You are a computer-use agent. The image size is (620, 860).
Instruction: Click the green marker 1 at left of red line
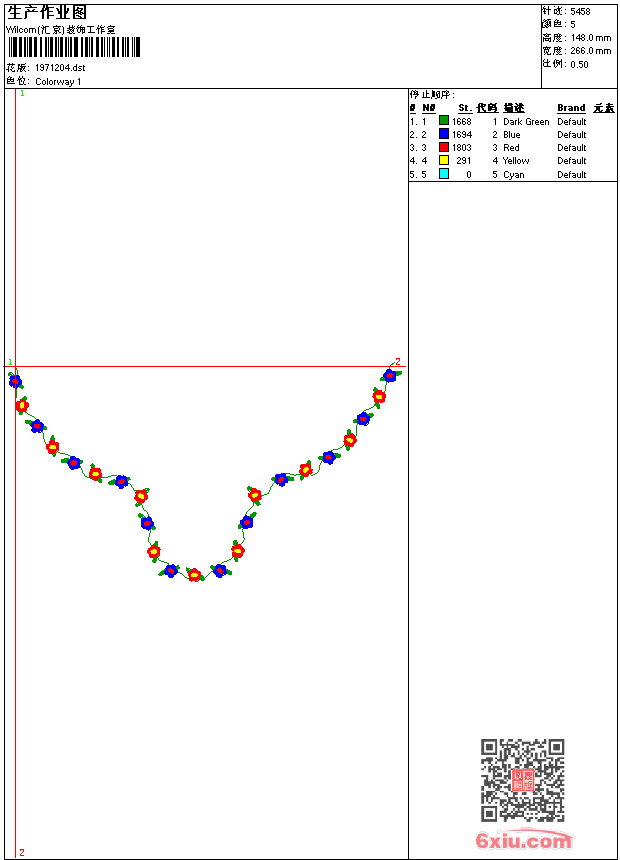coord(10,363)
